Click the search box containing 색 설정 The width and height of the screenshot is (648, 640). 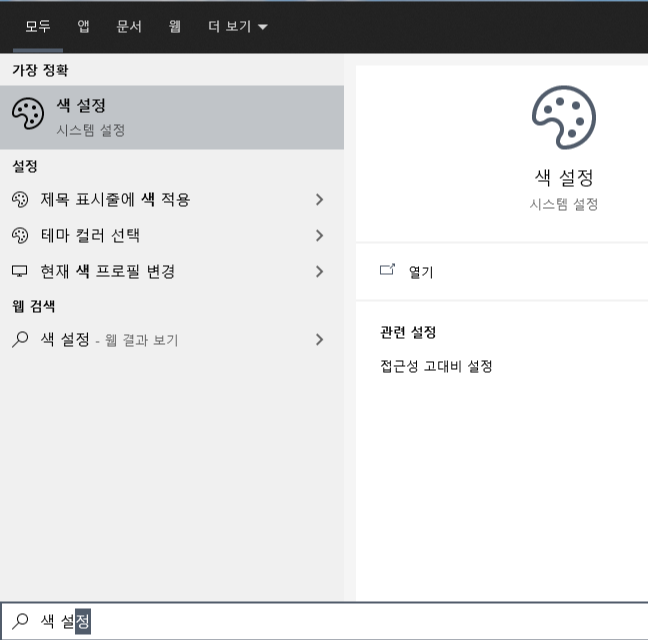click(324, 621)
